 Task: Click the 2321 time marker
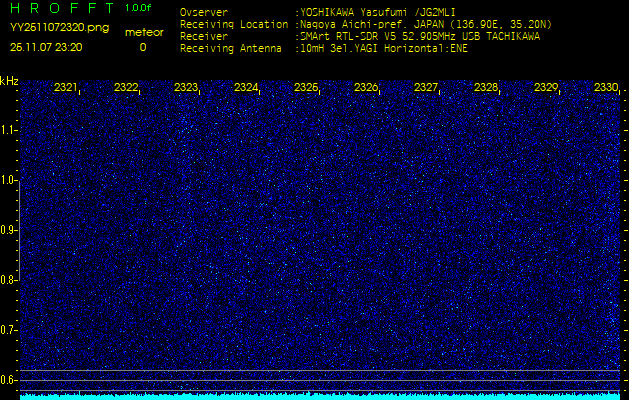(x=66, y=88)
